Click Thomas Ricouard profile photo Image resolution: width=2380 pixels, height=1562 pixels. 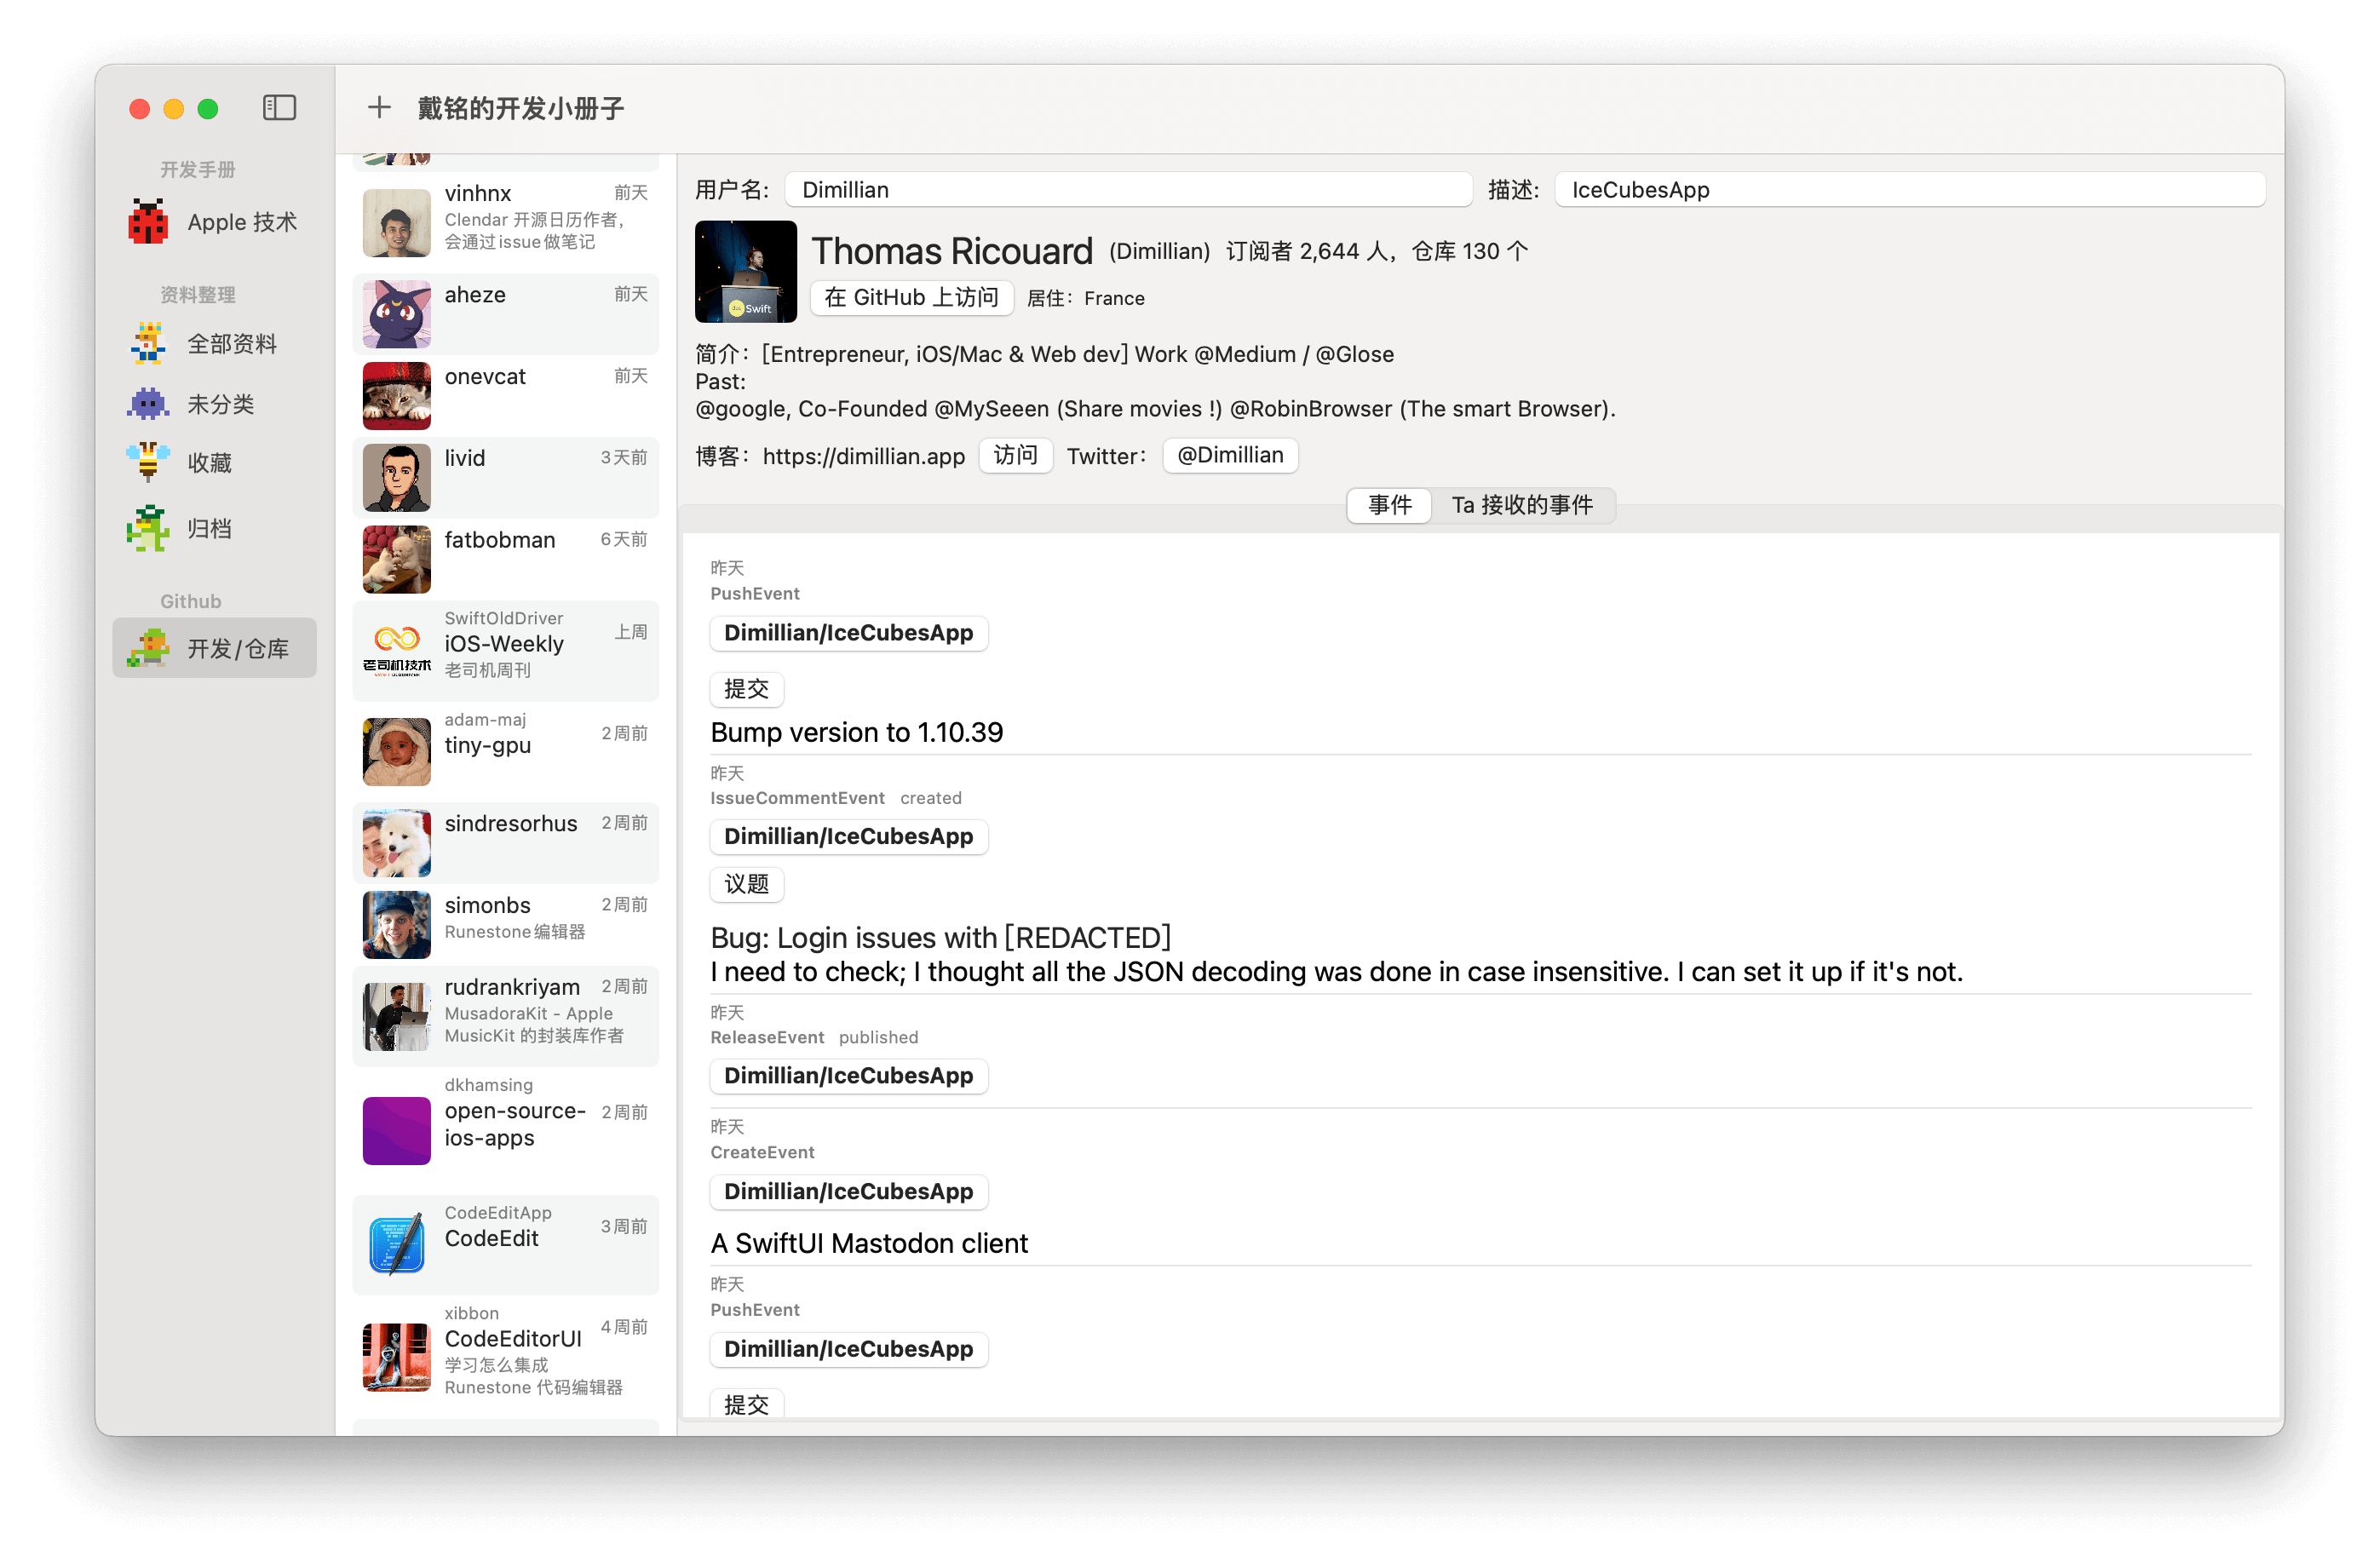(746, 272)
